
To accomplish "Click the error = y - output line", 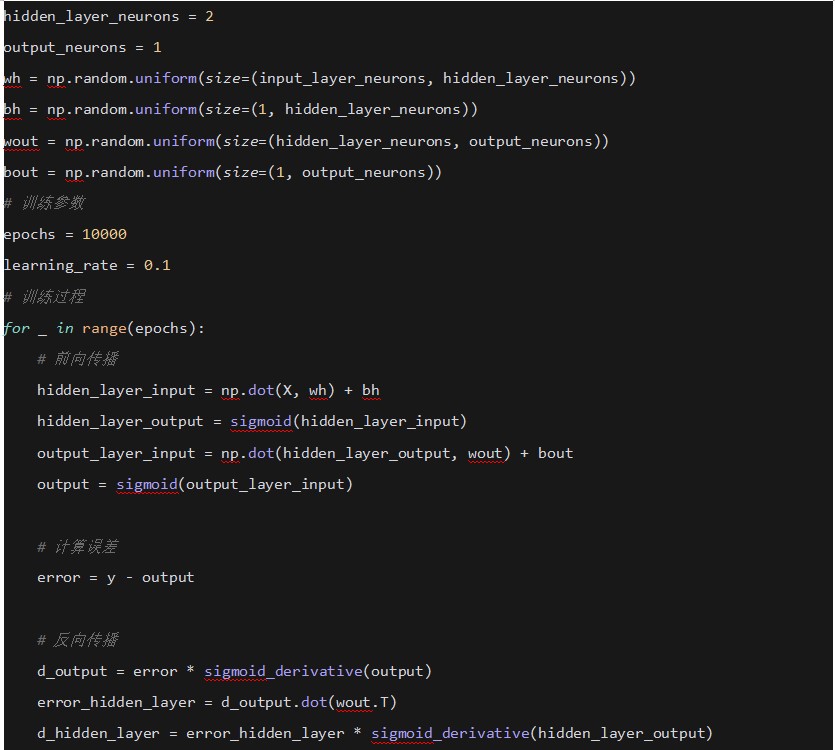I will (x=115, y=577).
